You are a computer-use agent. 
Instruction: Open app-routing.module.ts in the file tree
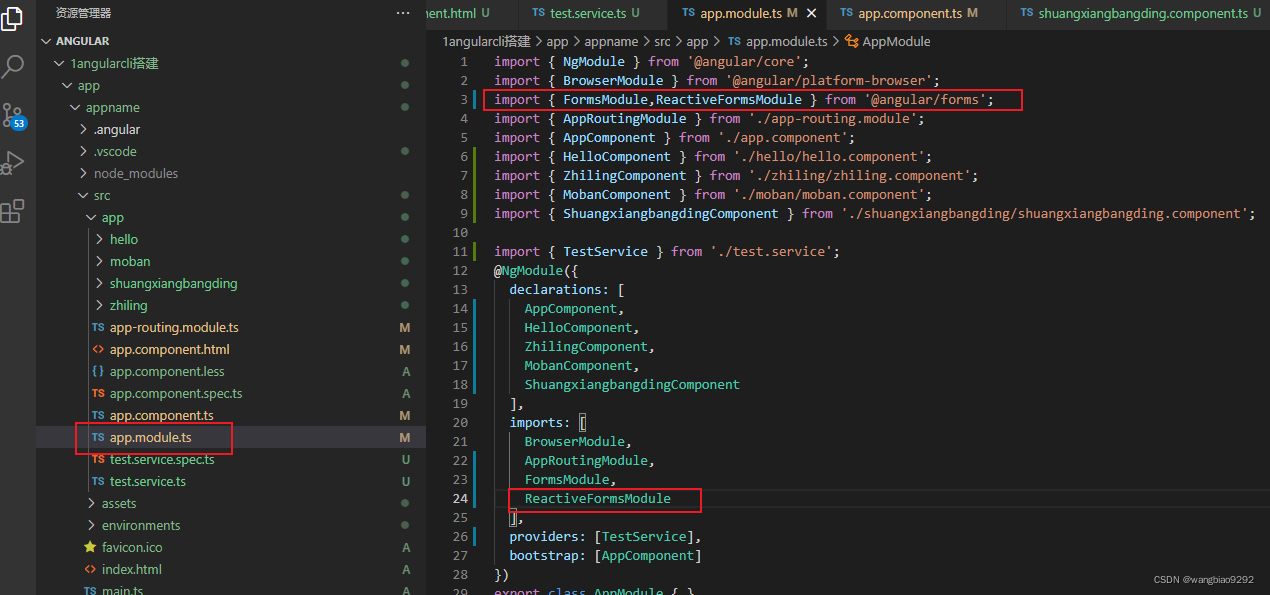pos(174,327)
